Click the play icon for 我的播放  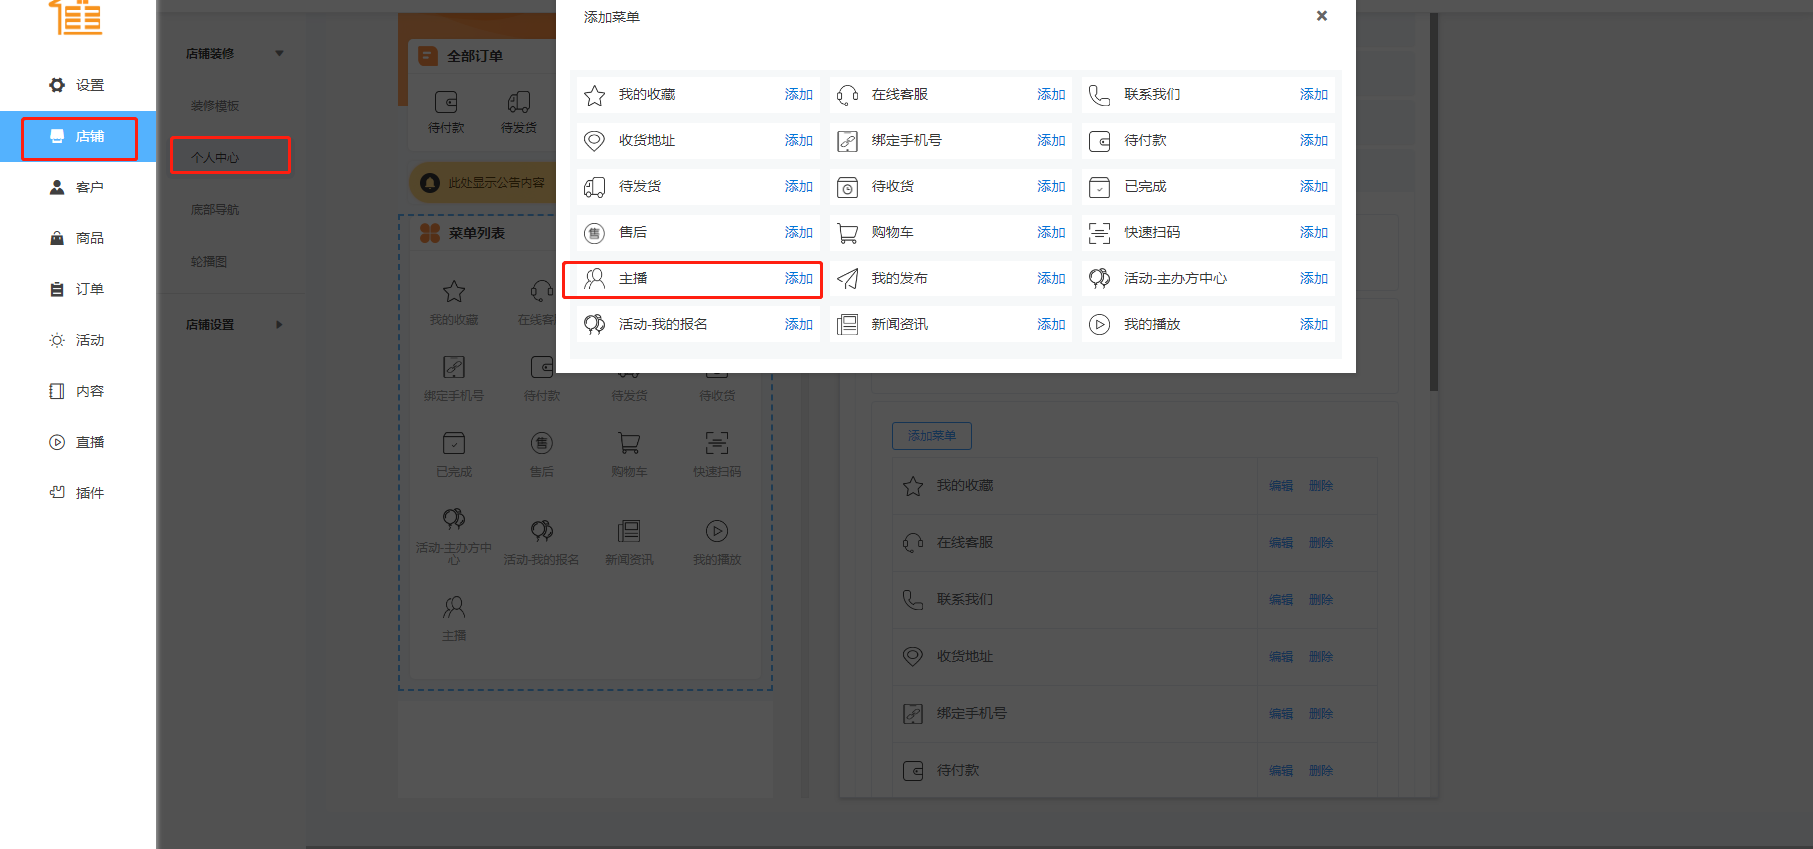[x=1099, y=325]
